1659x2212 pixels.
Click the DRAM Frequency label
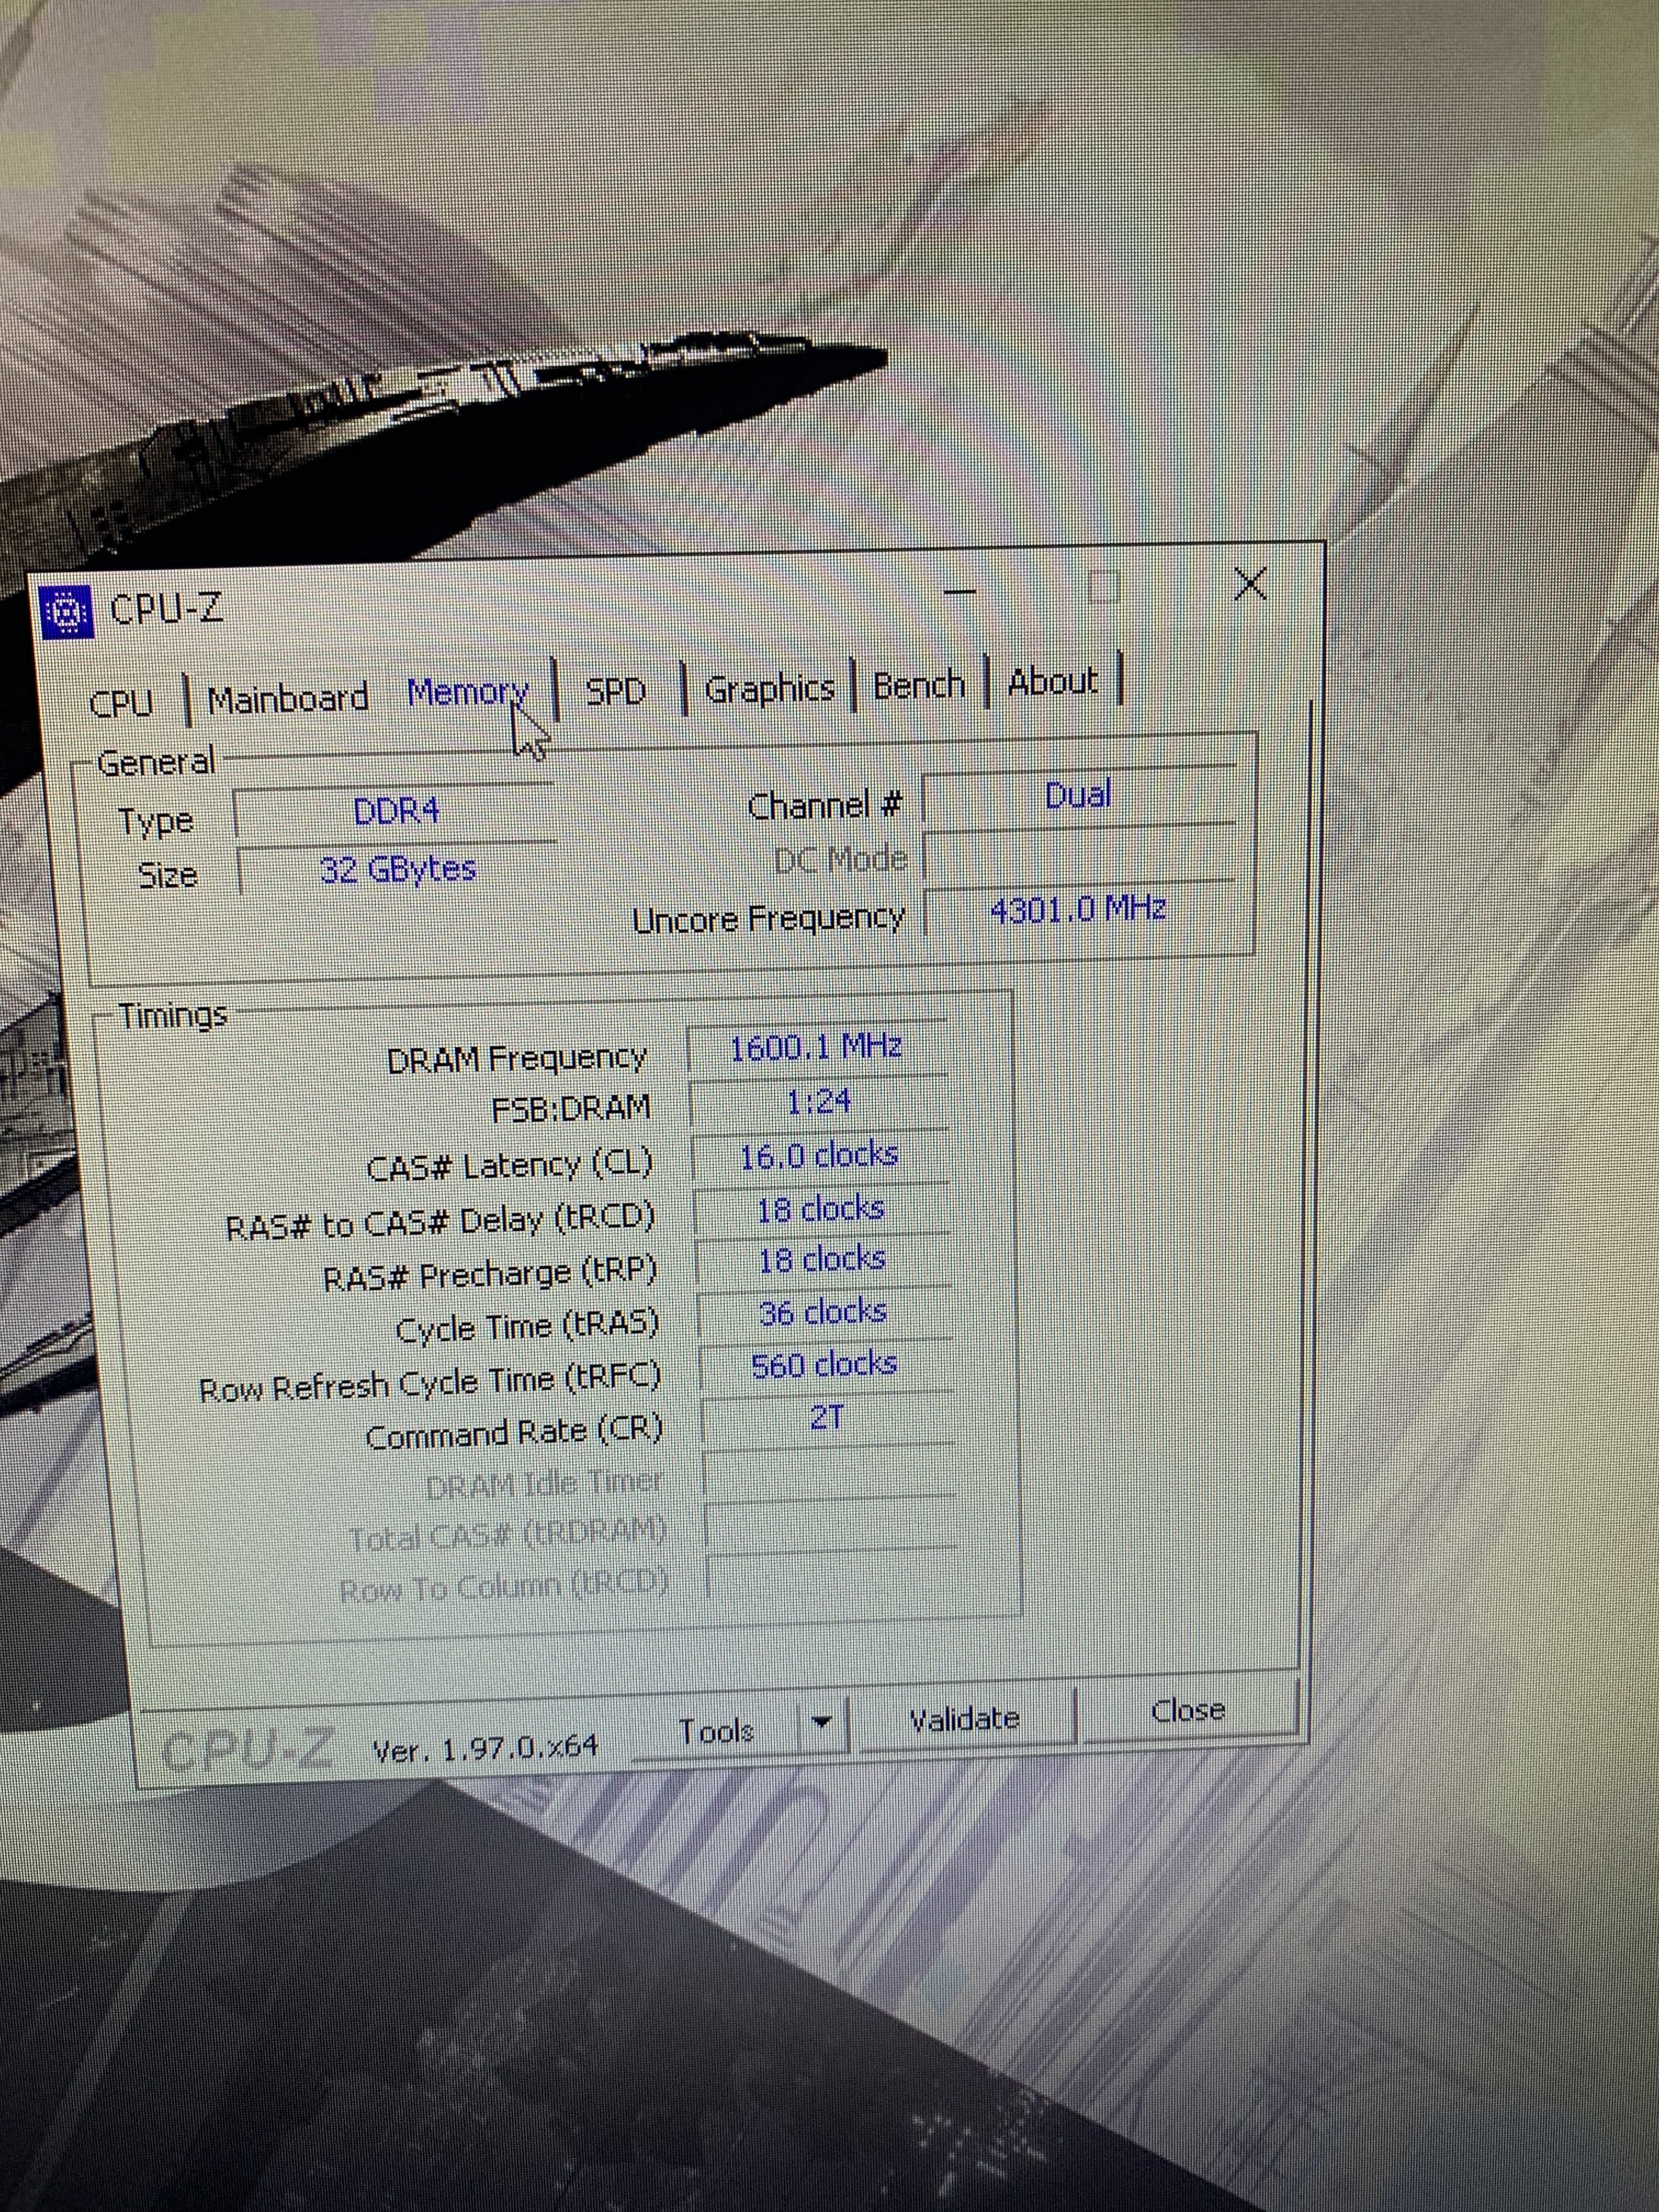(517, 1059)
